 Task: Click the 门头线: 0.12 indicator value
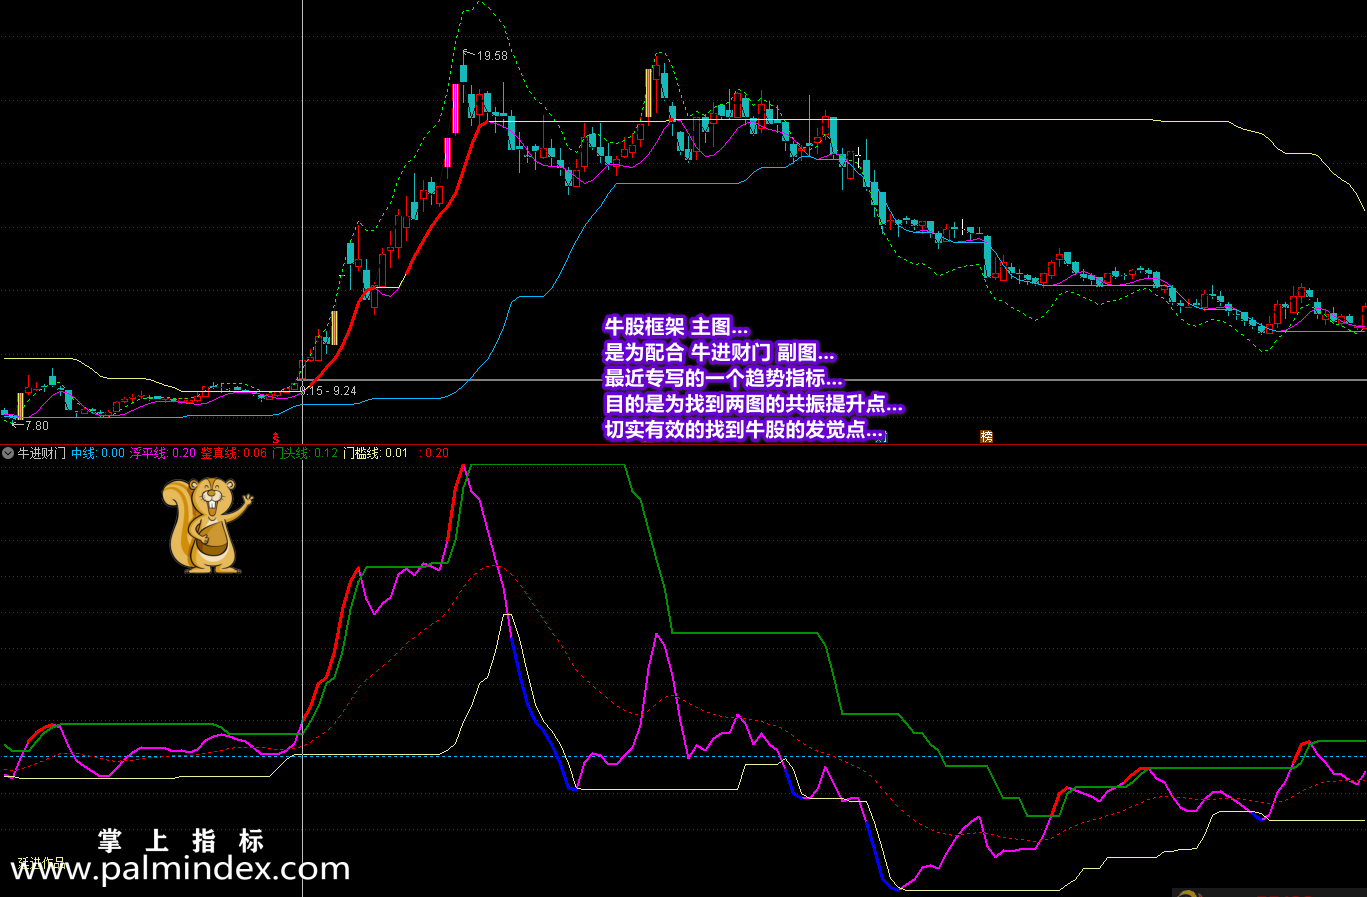click(x=305, y=453)
